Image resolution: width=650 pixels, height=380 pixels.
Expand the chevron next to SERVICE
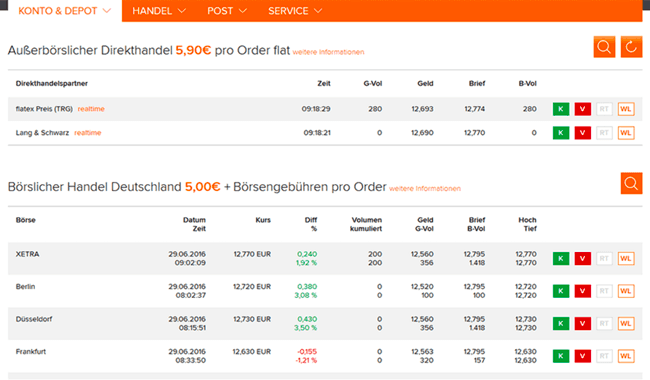(318, 11)
